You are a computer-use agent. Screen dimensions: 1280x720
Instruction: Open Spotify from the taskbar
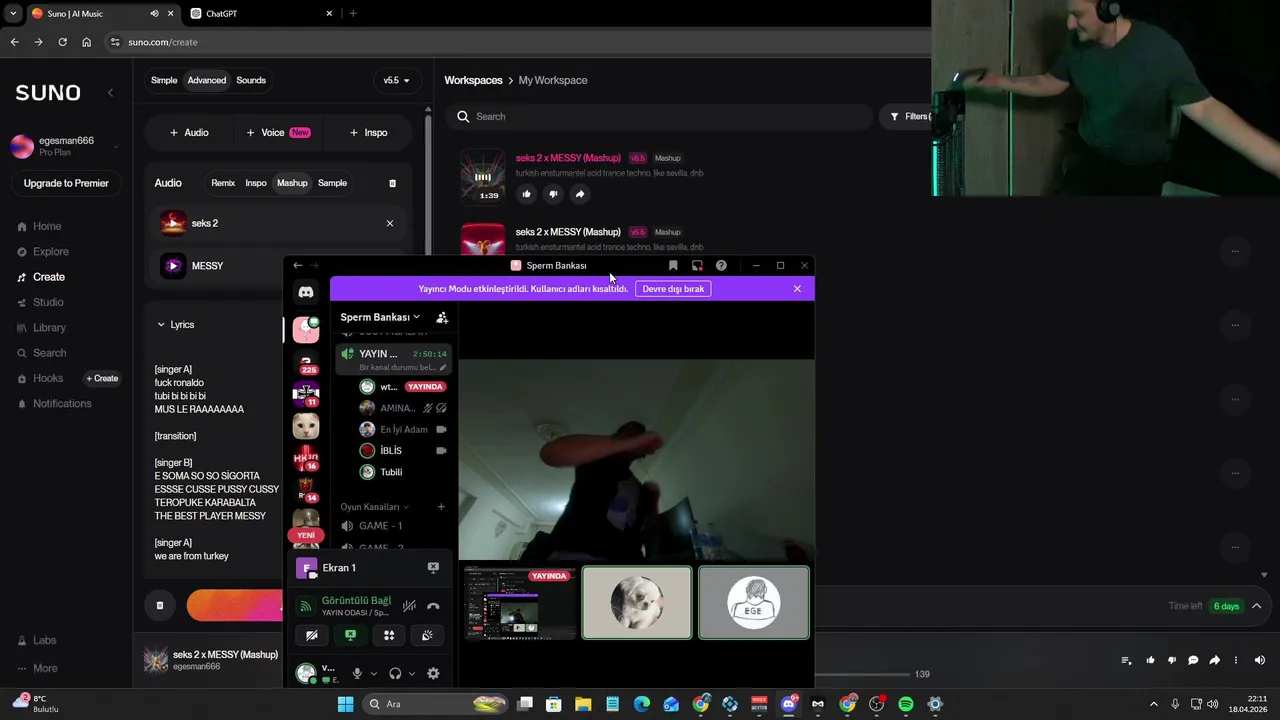906,704
